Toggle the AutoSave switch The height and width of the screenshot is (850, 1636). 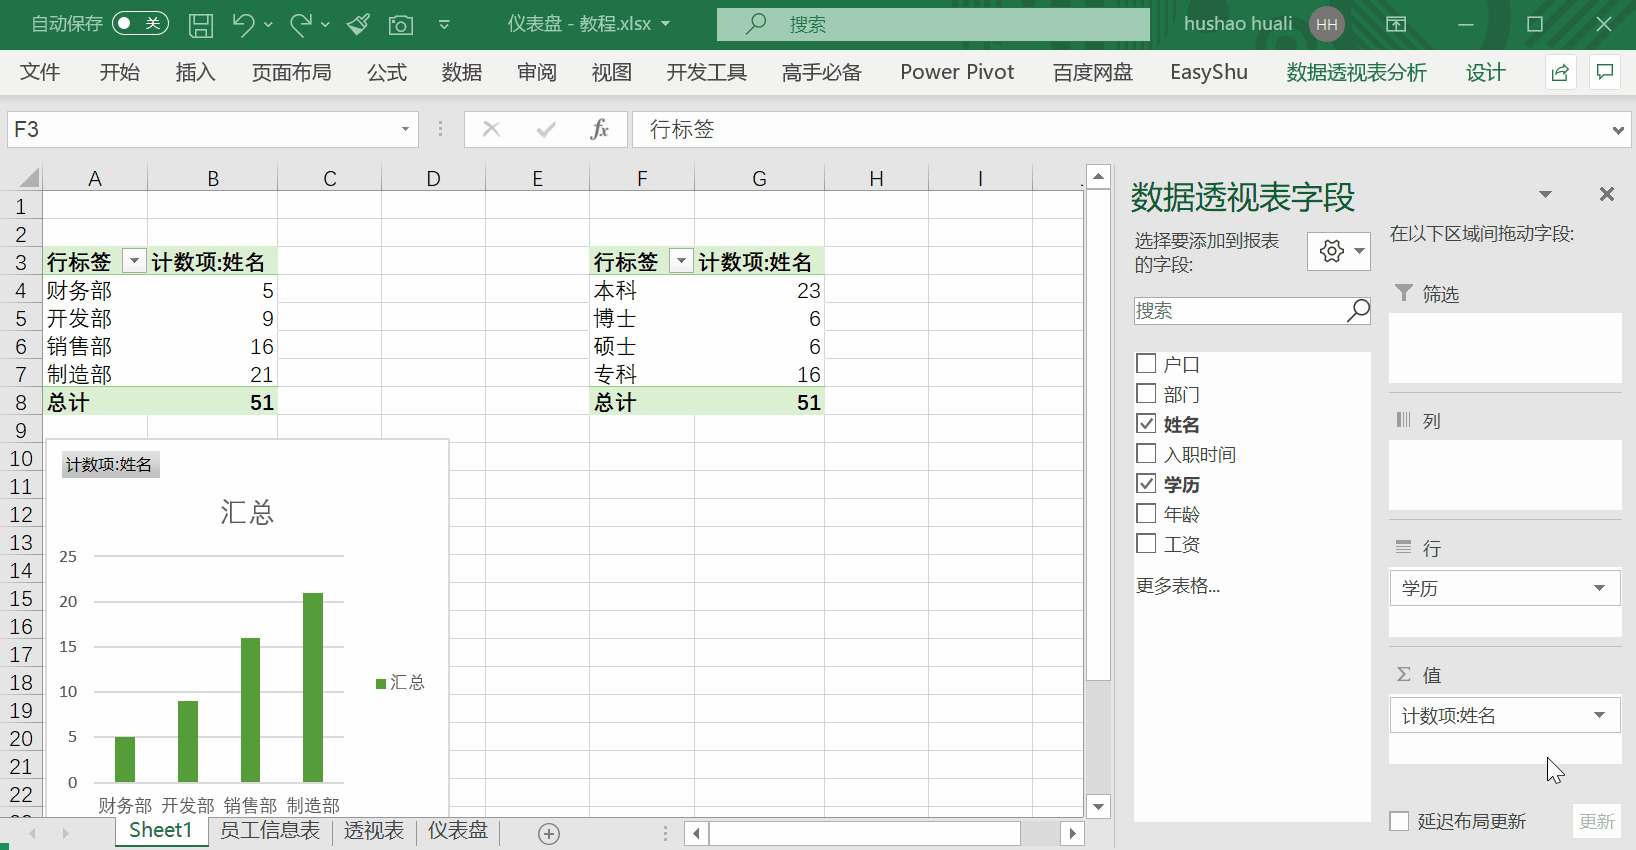tap(140, 23)
